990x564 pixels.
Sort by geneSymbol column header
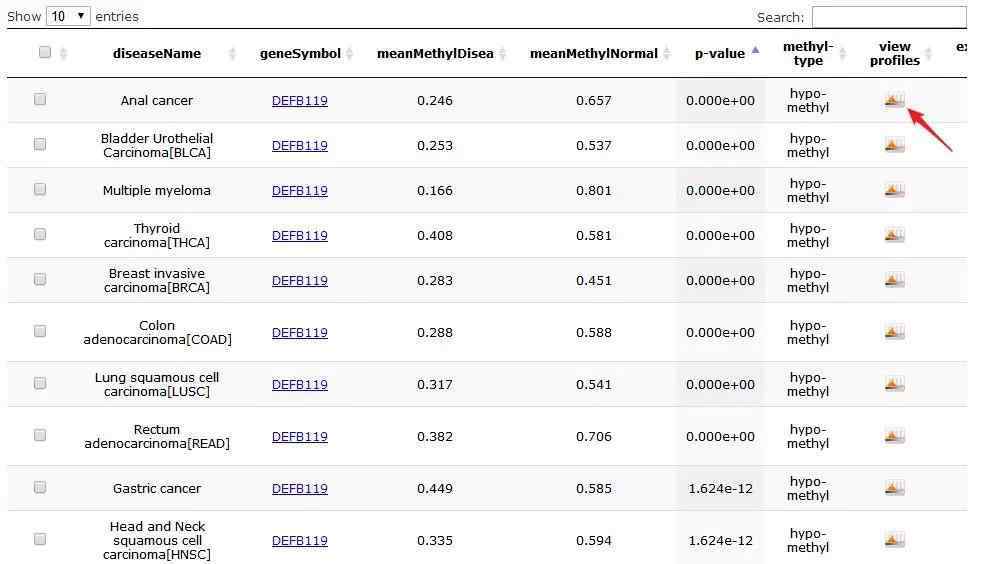coord(300,54)
